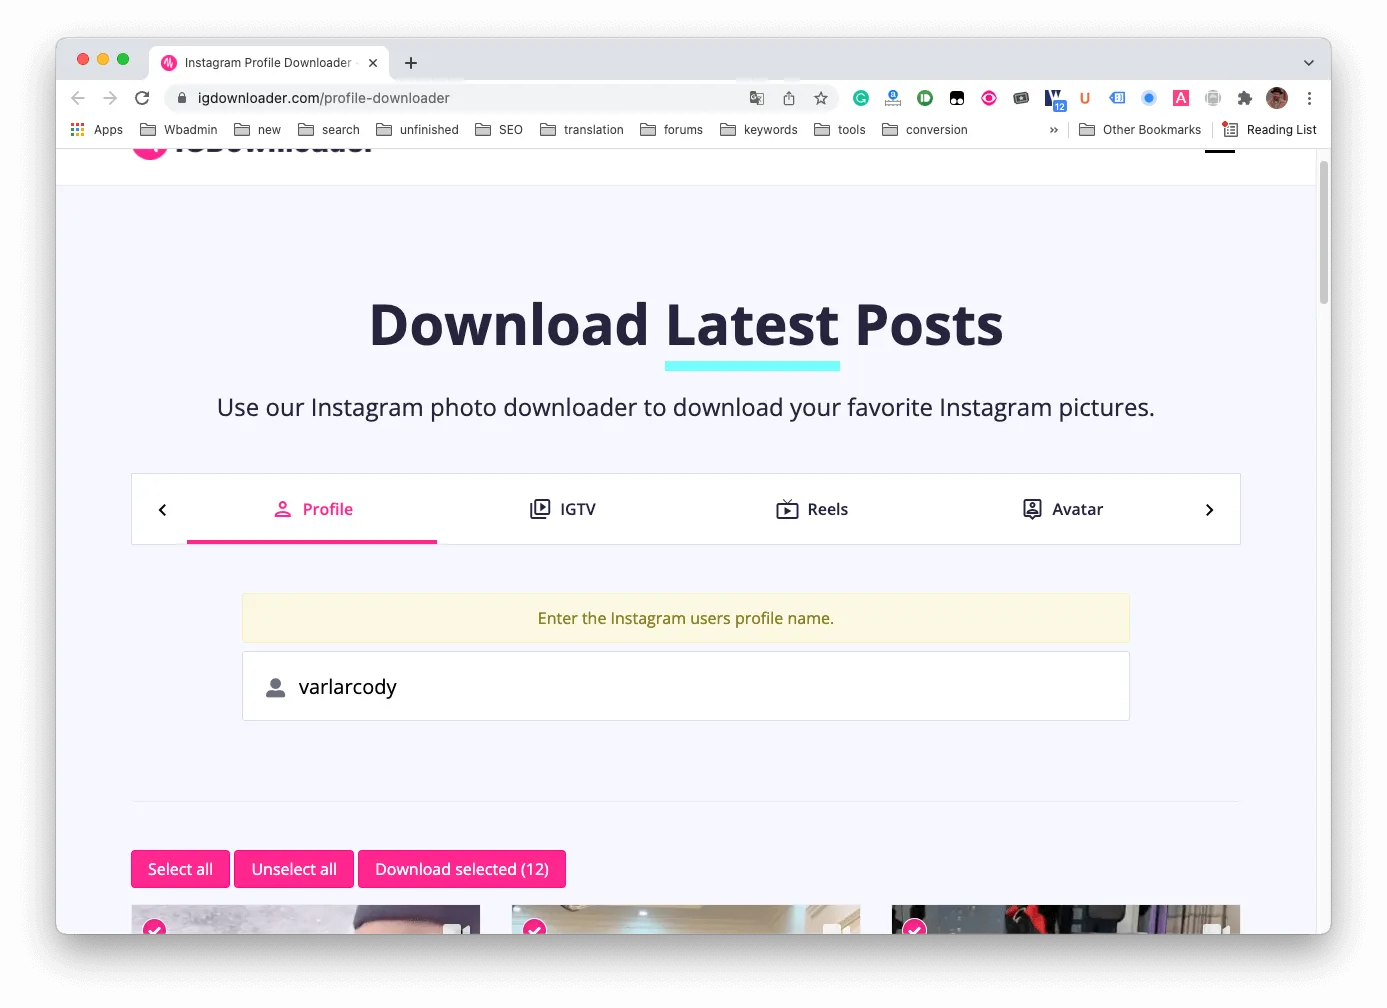Open the search bookmarks folder
Viewport: 1387px width, 1008px height.
[x=329, y=130]
